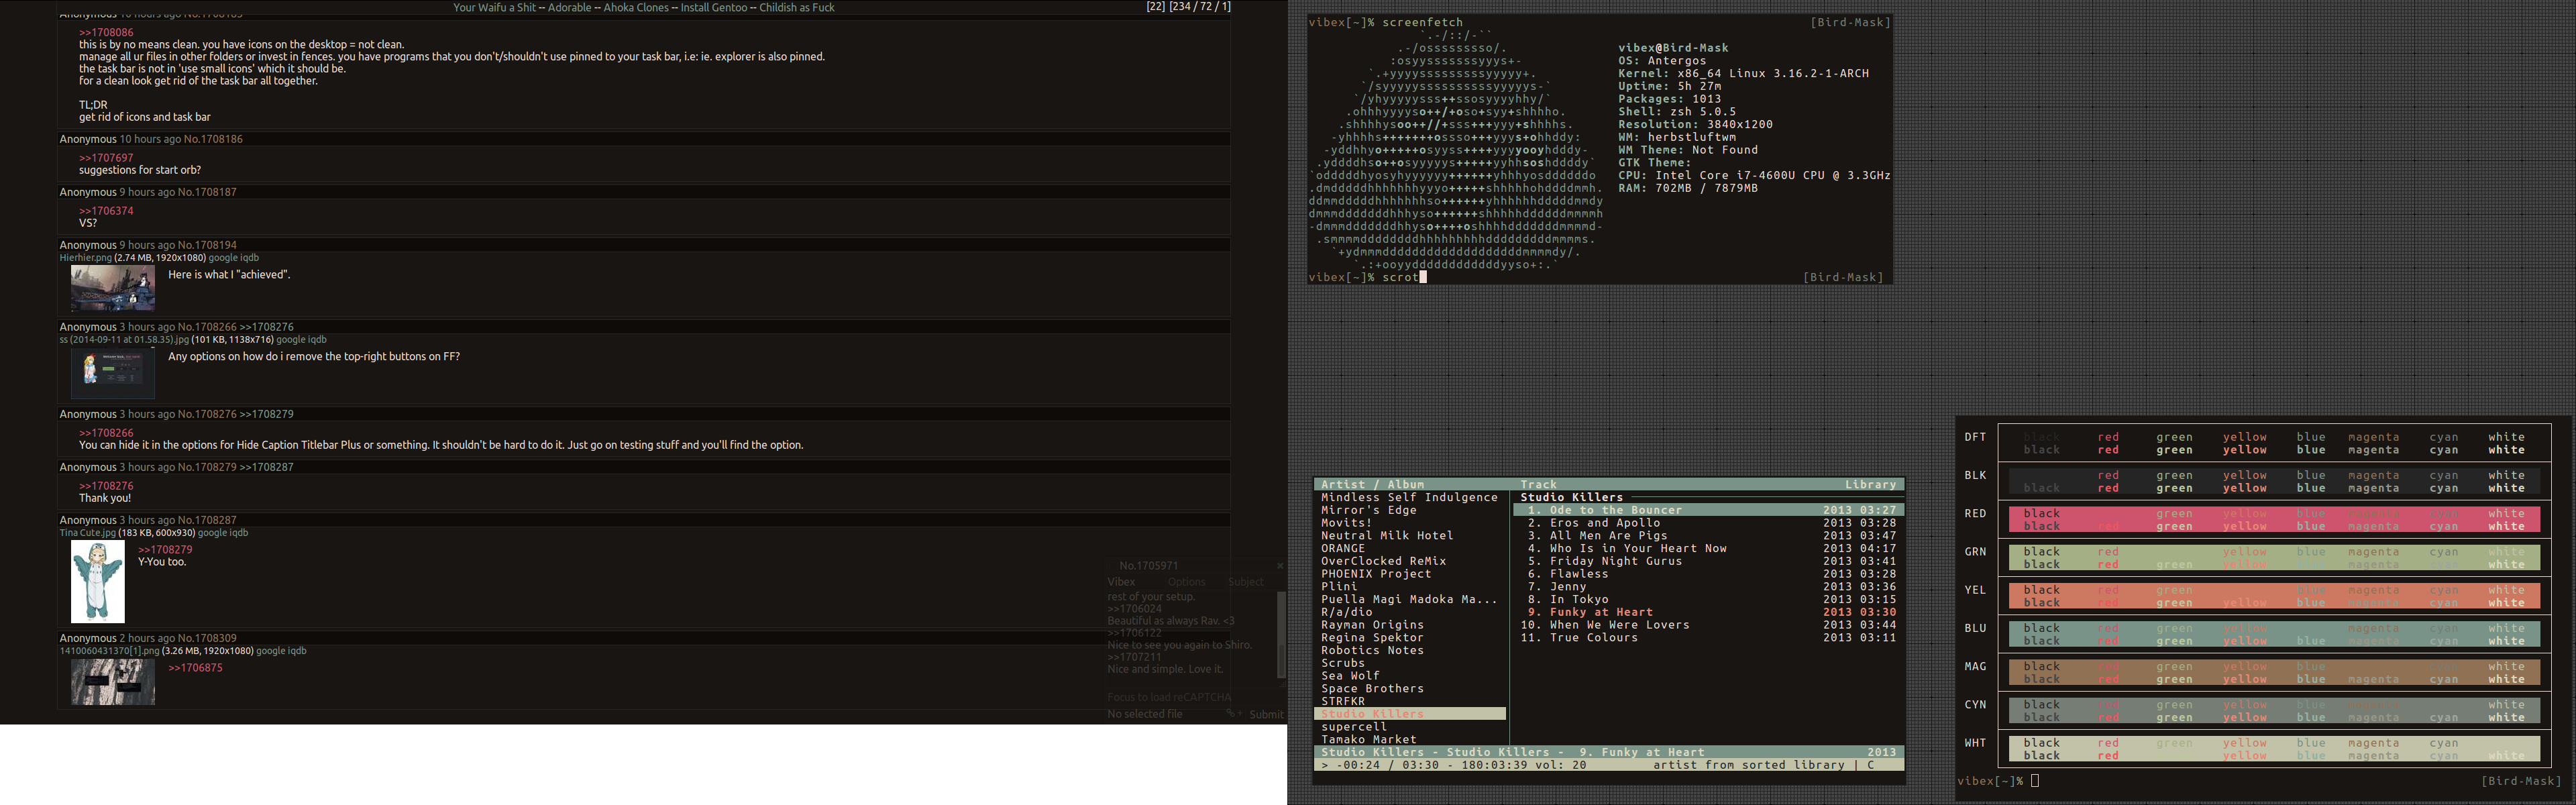The width and height of the screenshot is (2576, 805).
Task: Expand the Tina Cute.jpg thumbnail
Action: point(98,582)
